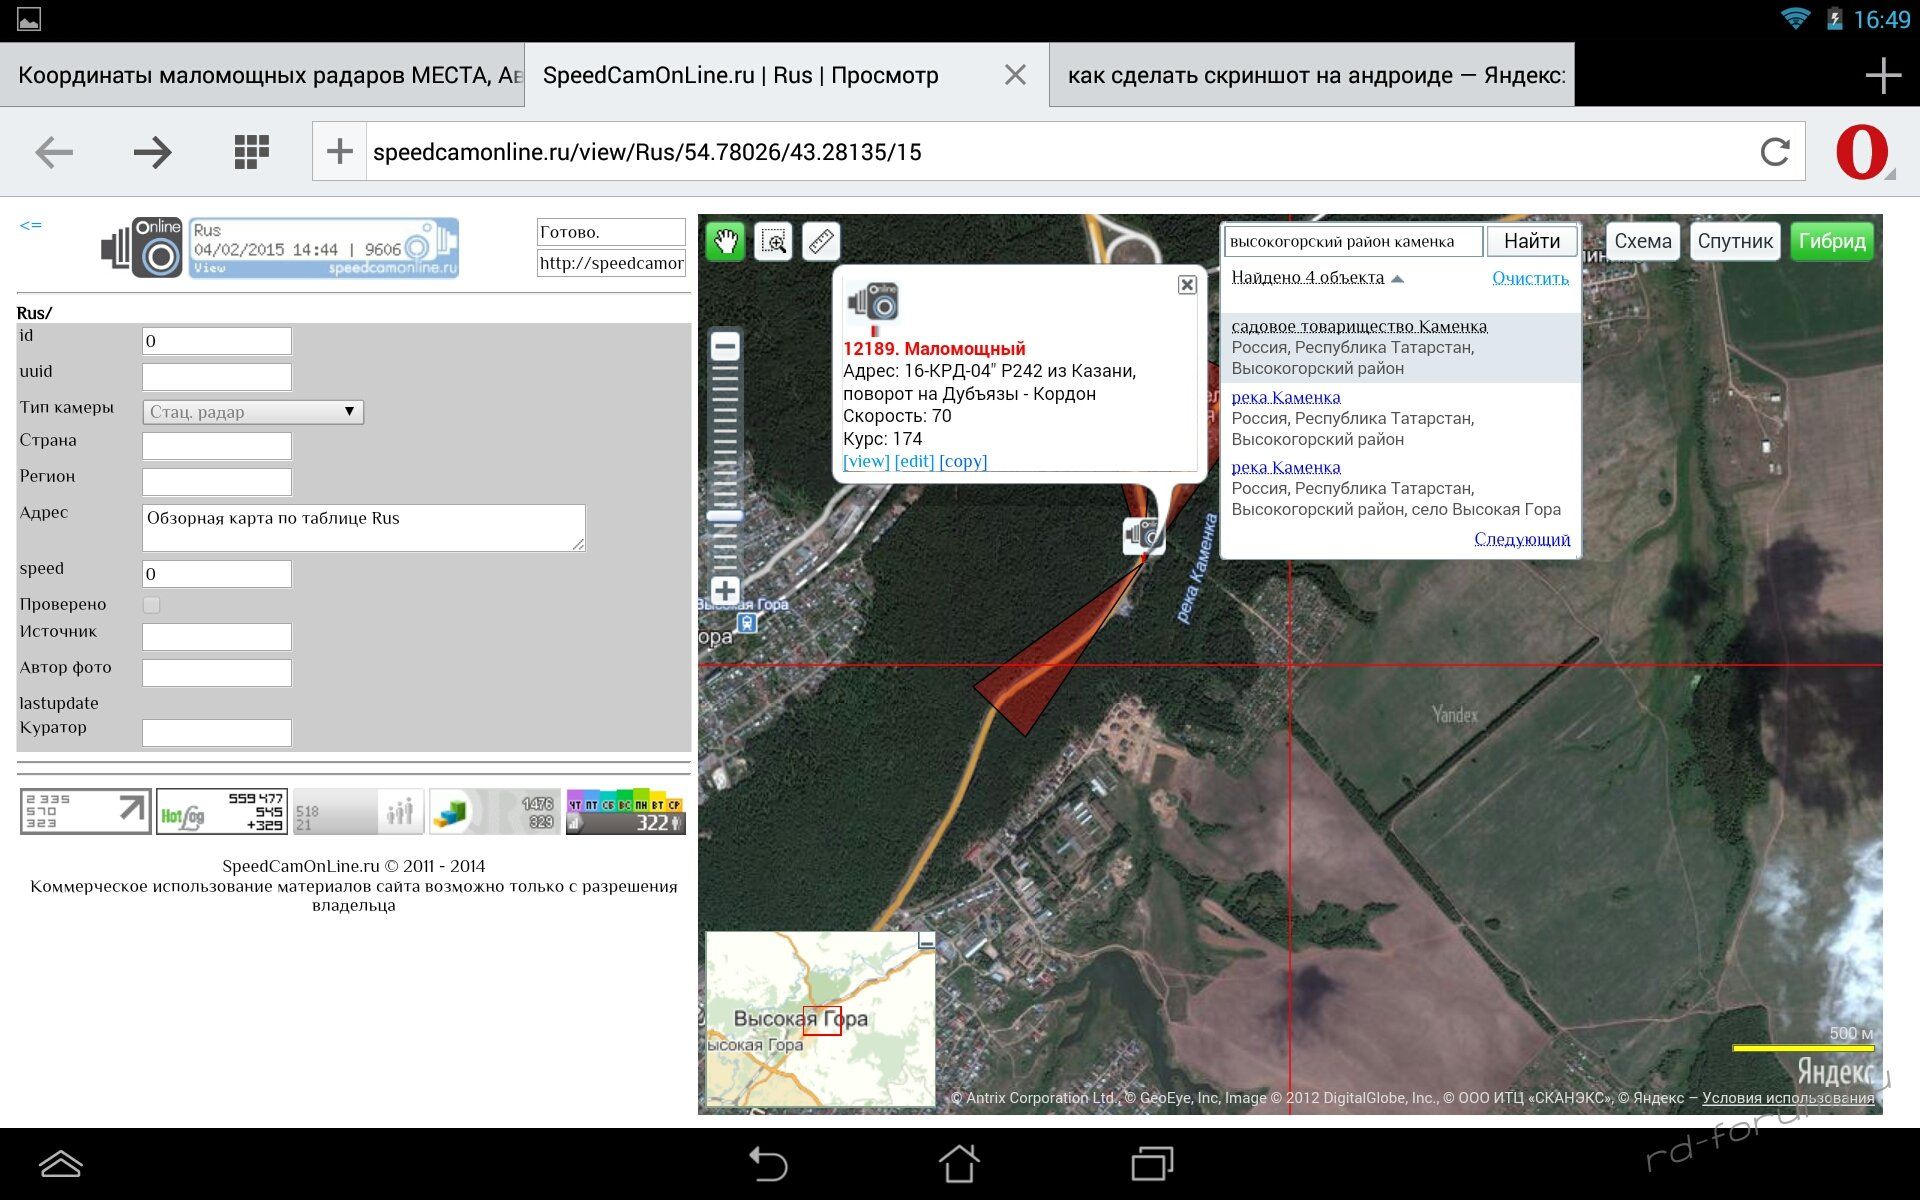Screen dimensions: 1920x1200
Task: Zoom out the map with minus button
Action: tap(725, 347)
